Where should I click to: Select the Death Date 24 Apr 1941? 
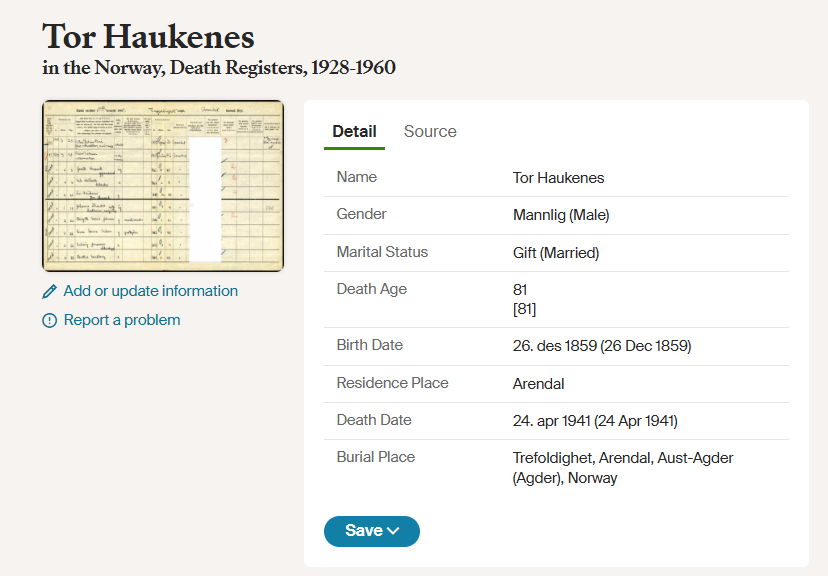pos(596,420)
